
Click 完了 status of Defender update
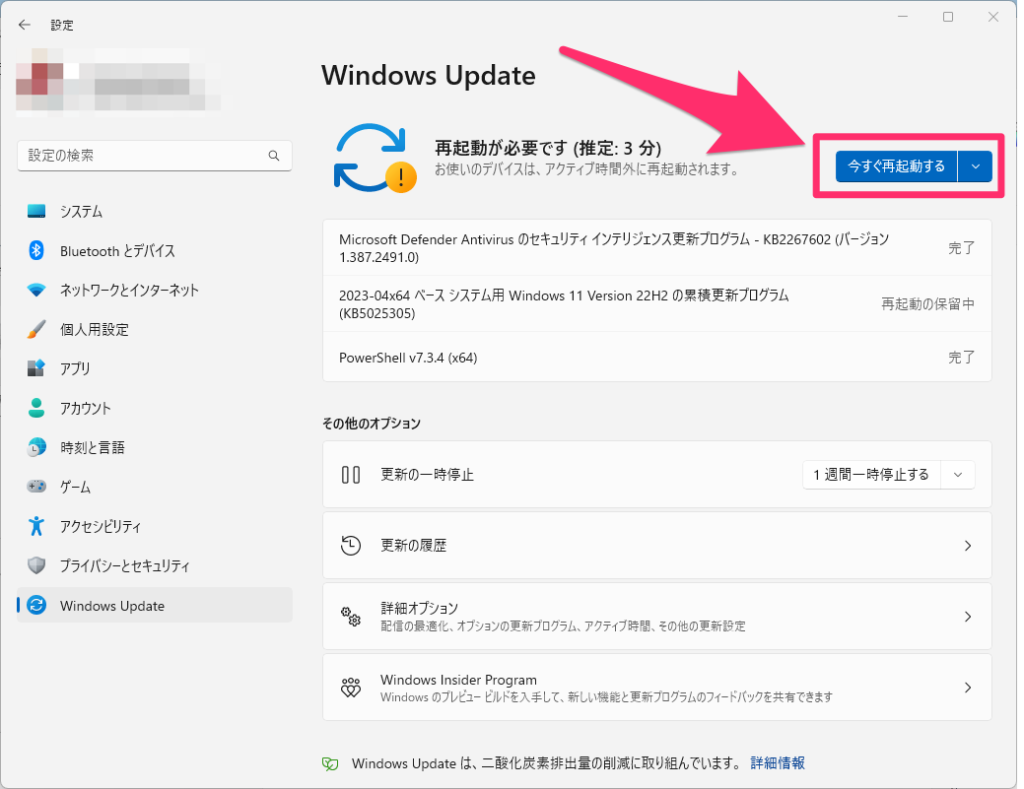[961, 248]
